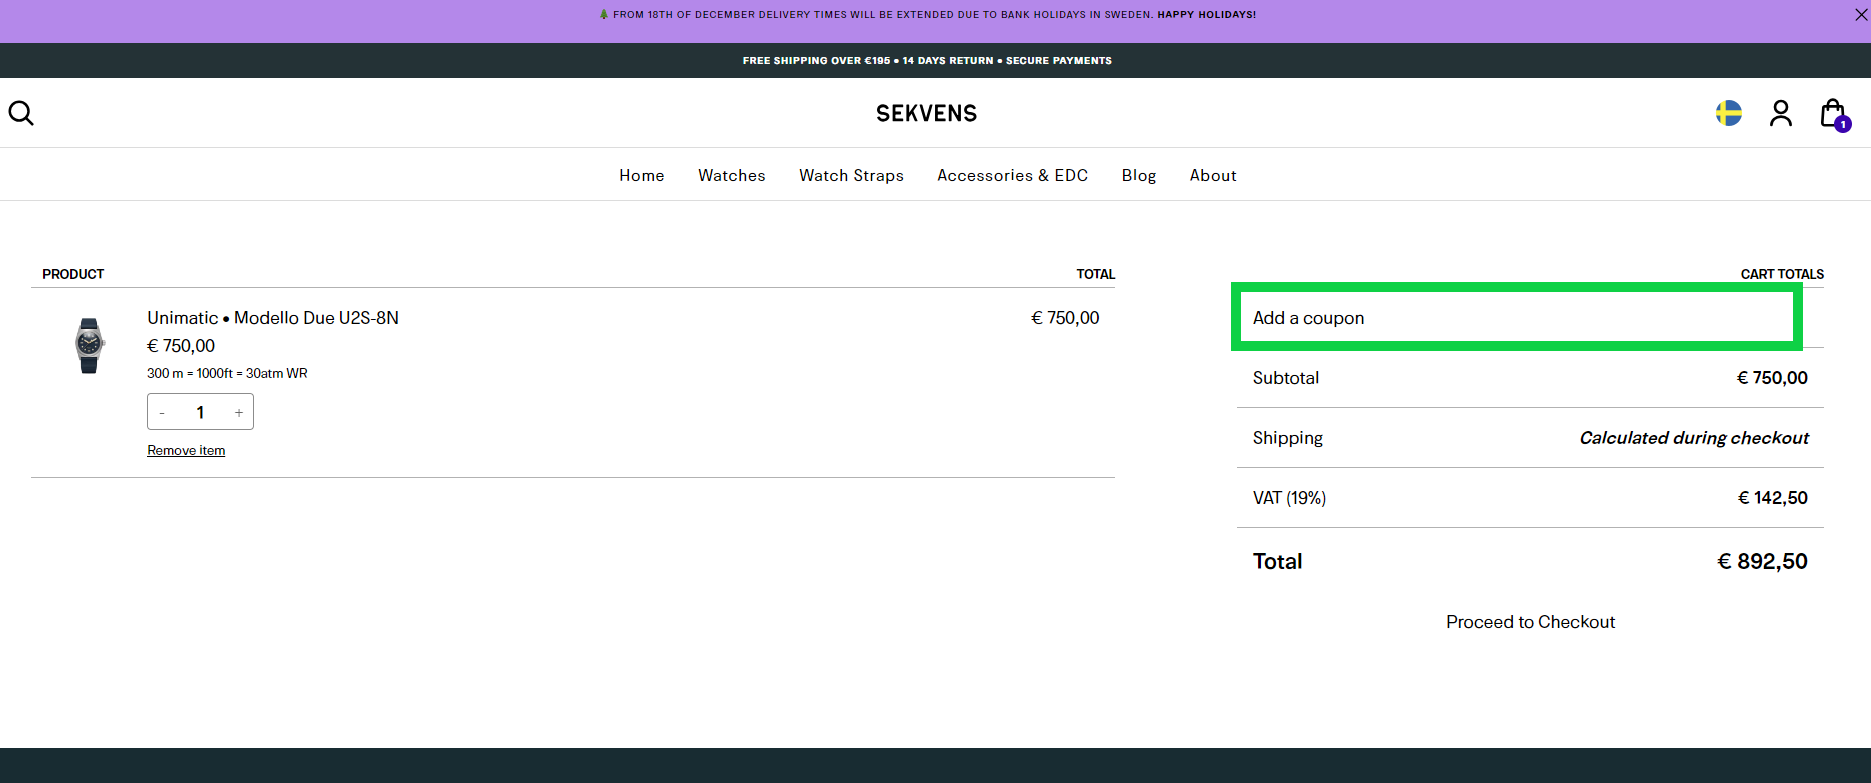Click the quantity input field showing 1
This screenshot has width=1871, height=783.
click(200, 412)
